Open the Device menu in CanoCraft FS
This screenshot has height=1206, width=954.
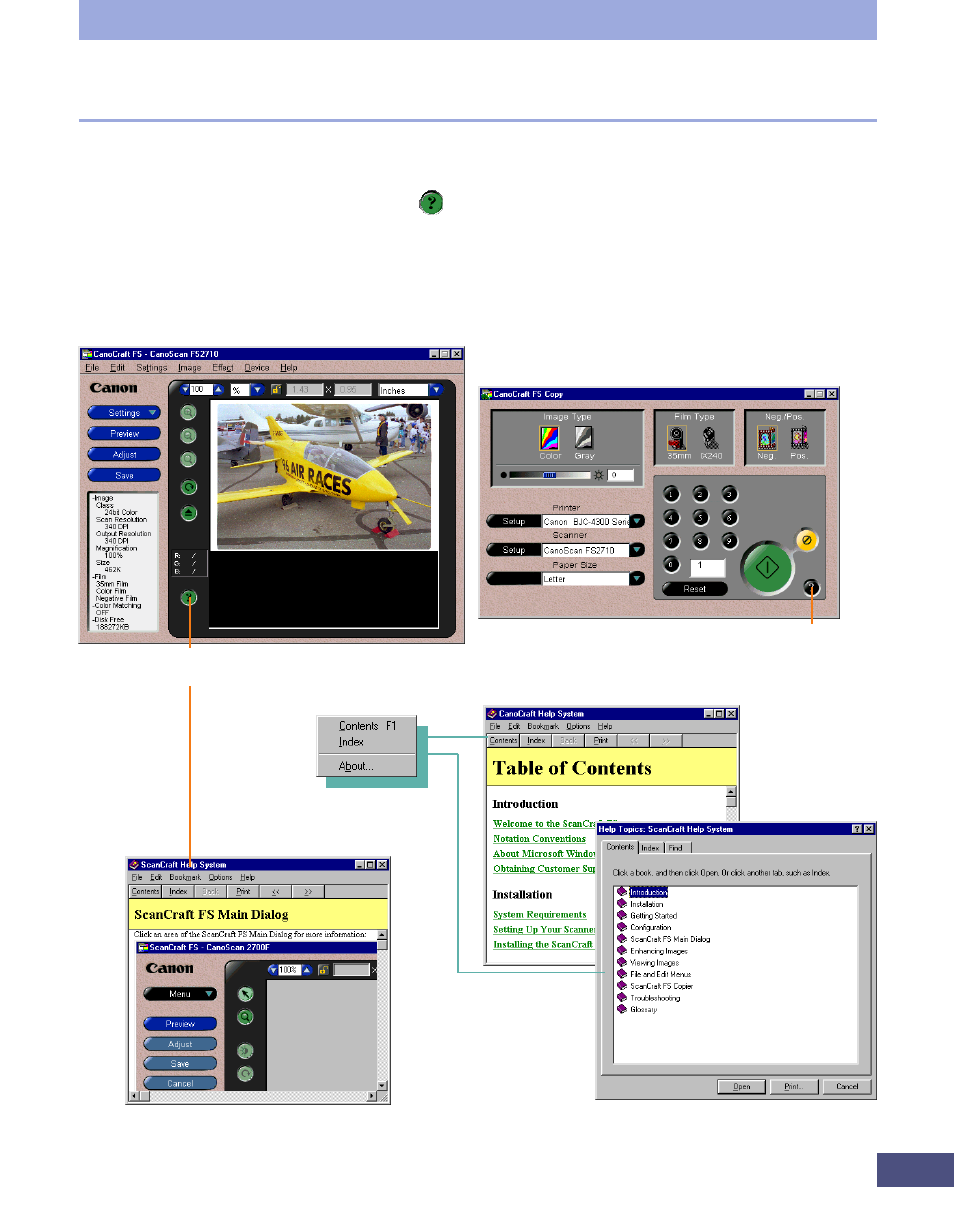click(257, 368)
